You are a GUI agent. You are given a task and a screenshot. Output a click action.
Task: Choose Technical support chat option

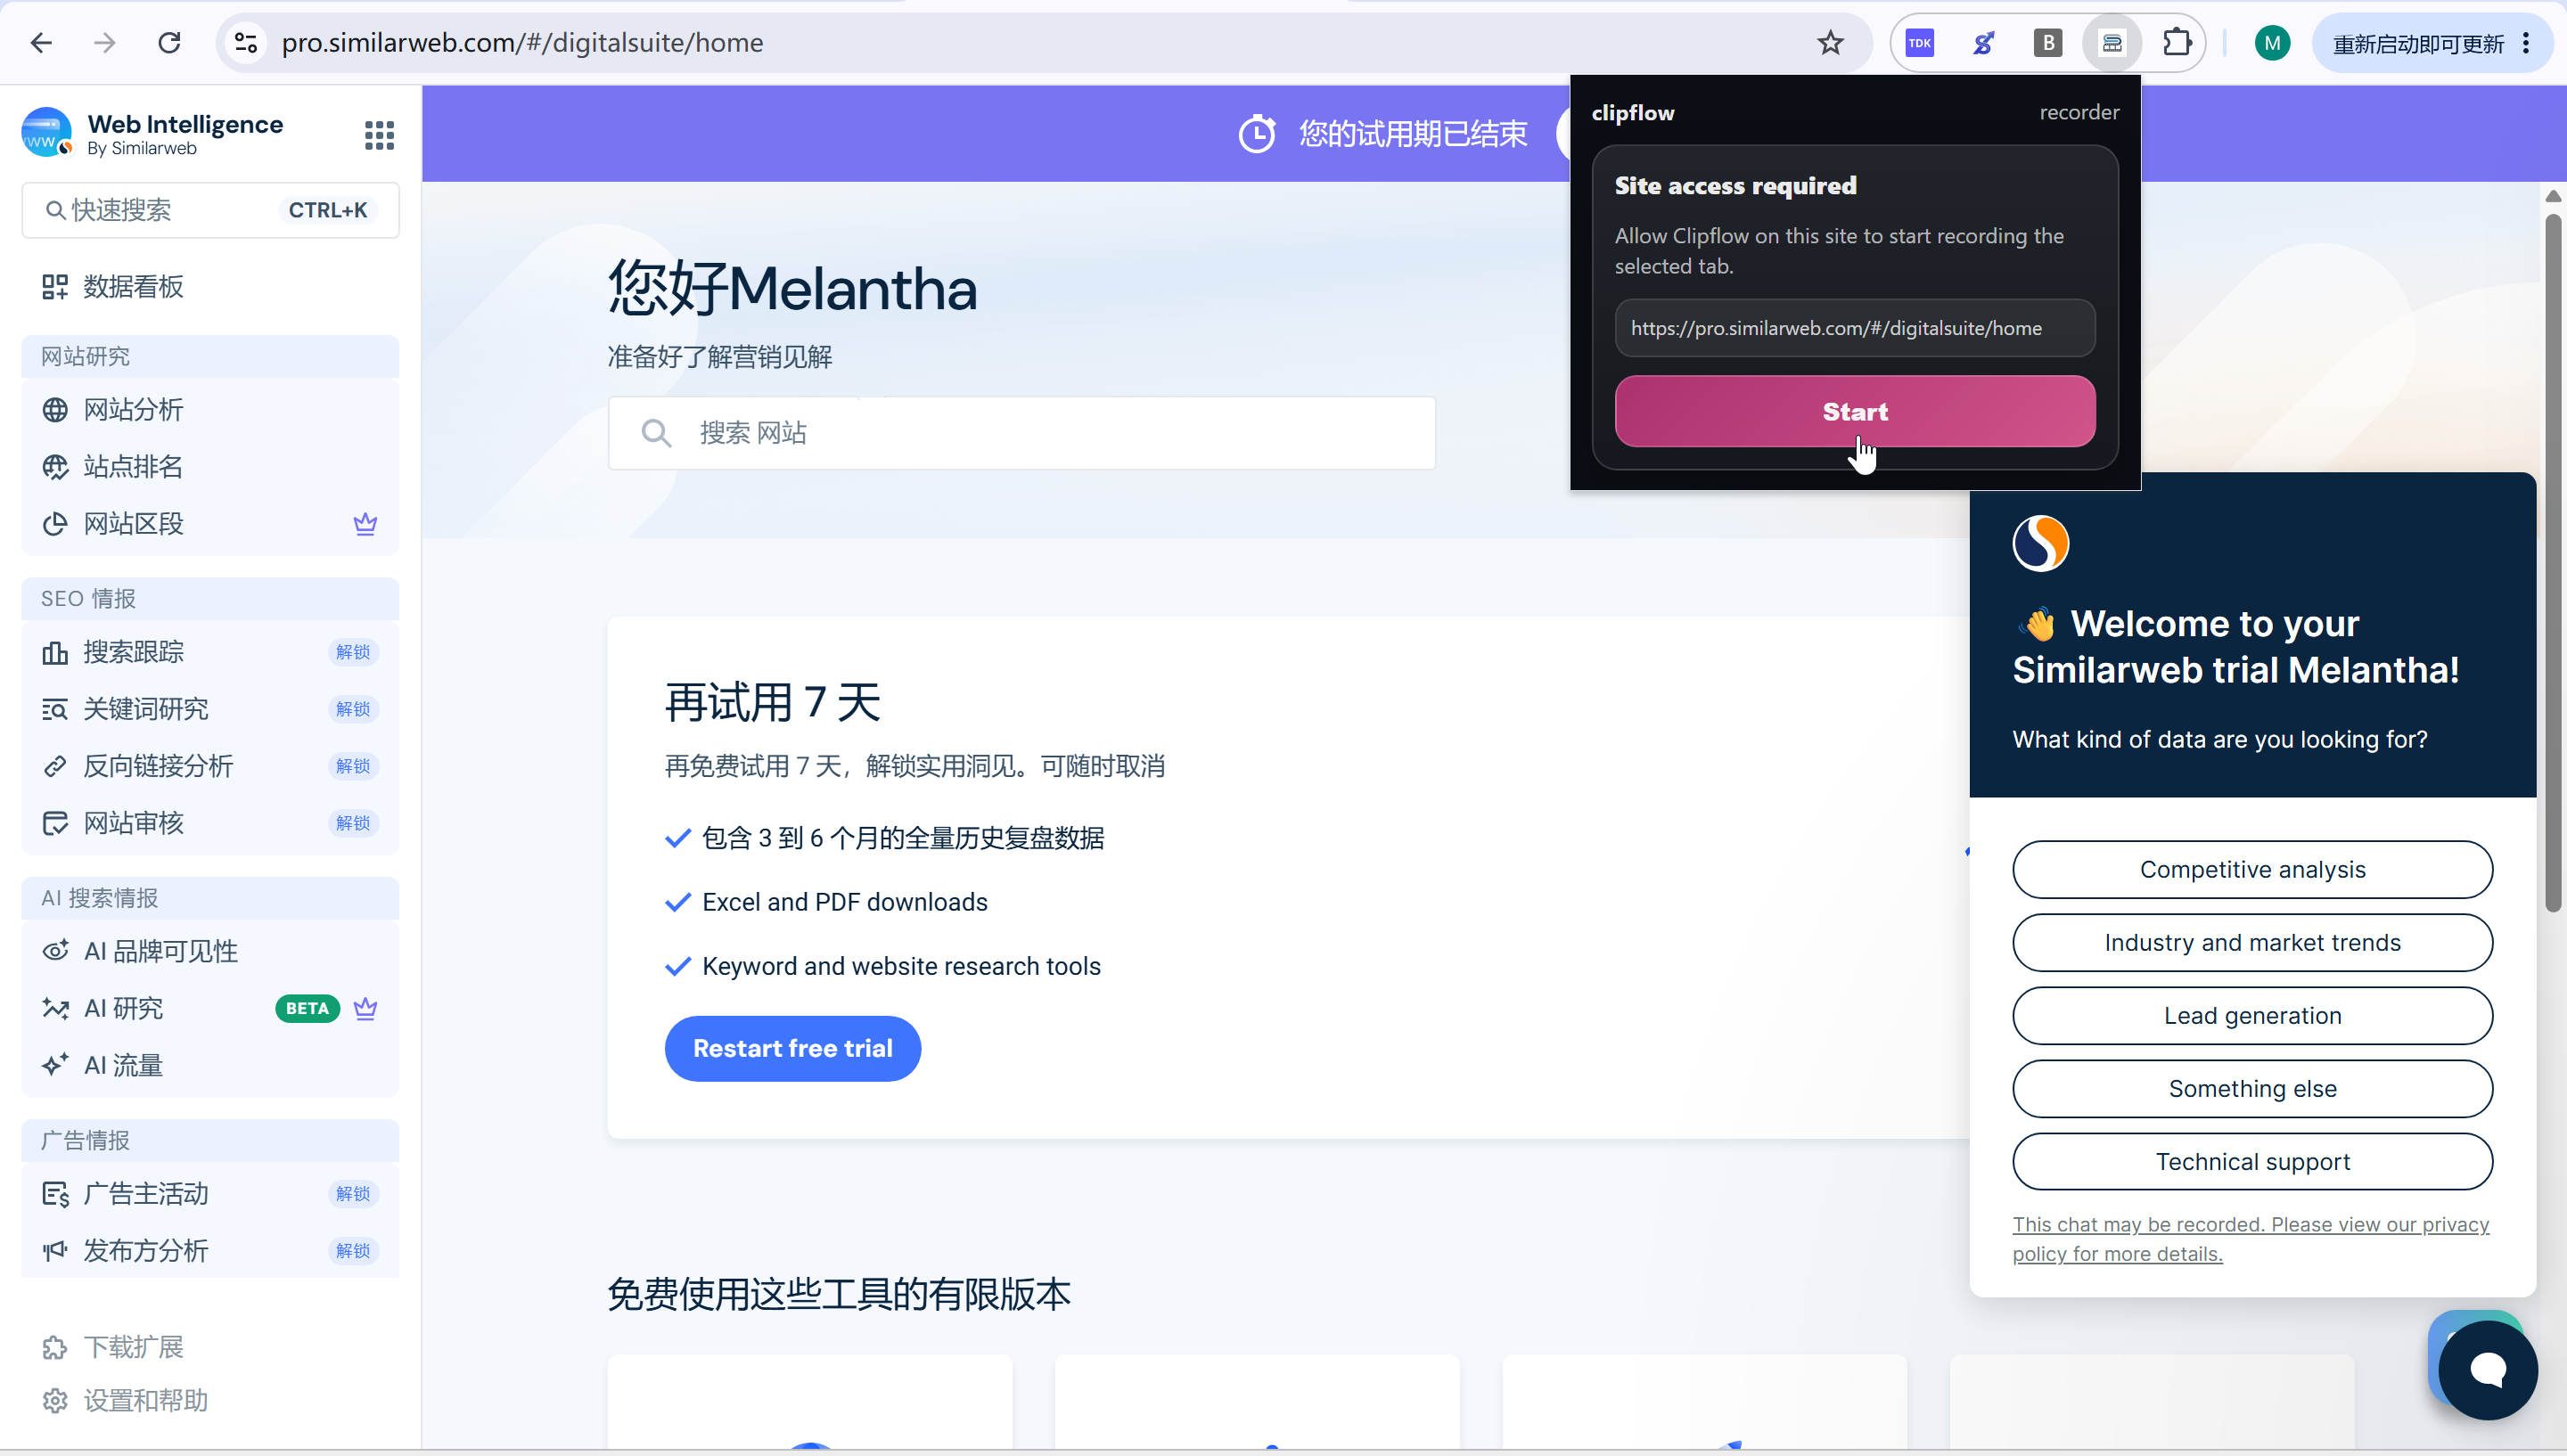point(2252,1161)
